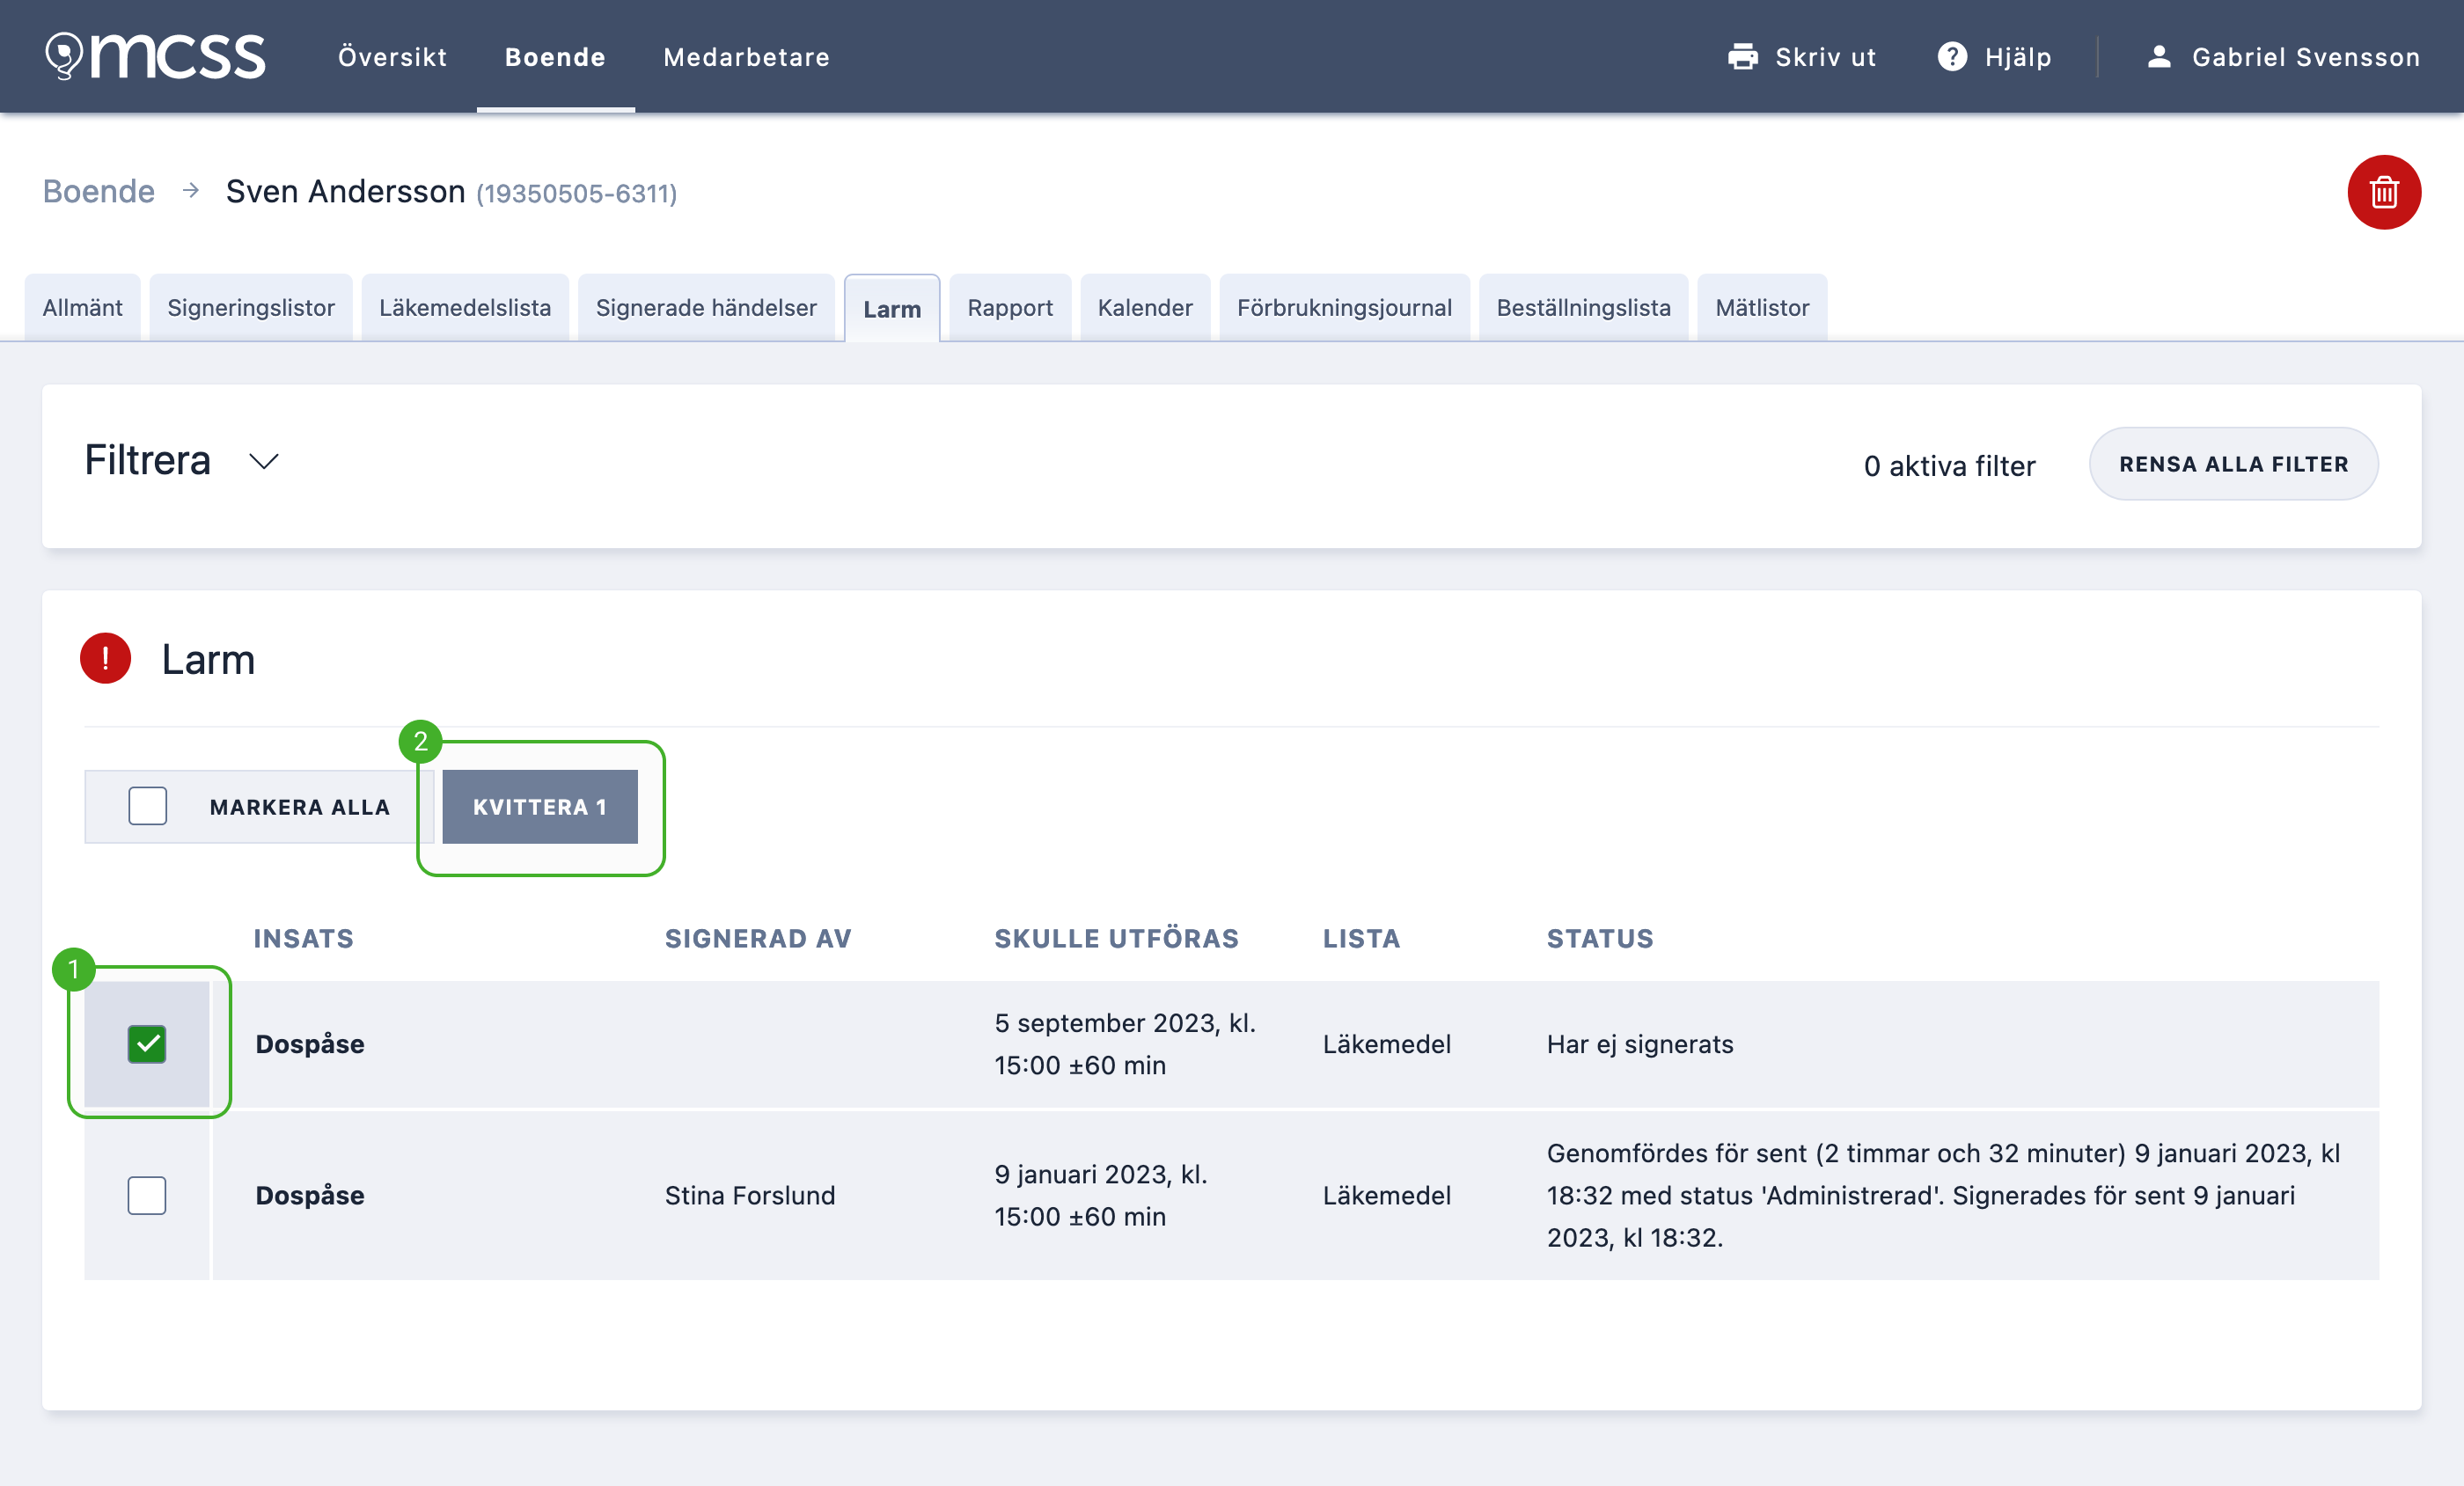Click the MCSS logo in header
This screenshot has height=1486, width=2464.
coord(155,56)
